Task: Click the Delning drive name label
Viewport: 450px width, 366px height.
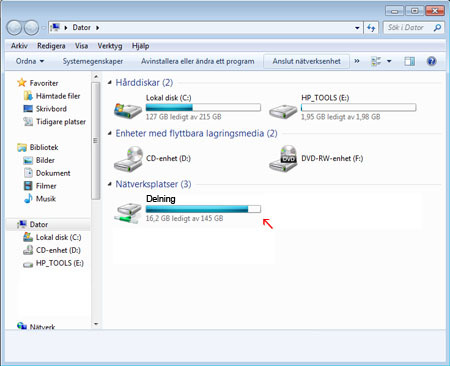Action: coord(161,199)
